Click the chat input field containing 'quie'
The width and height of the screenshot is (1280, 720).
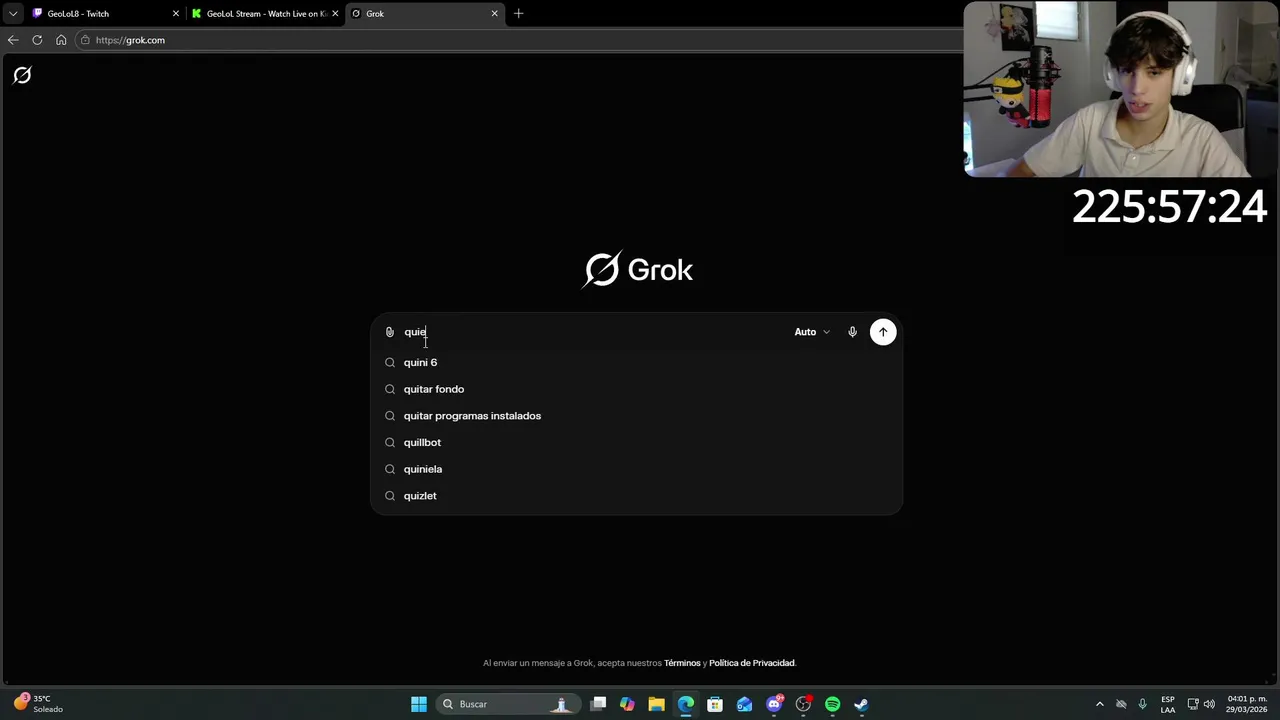595,332
